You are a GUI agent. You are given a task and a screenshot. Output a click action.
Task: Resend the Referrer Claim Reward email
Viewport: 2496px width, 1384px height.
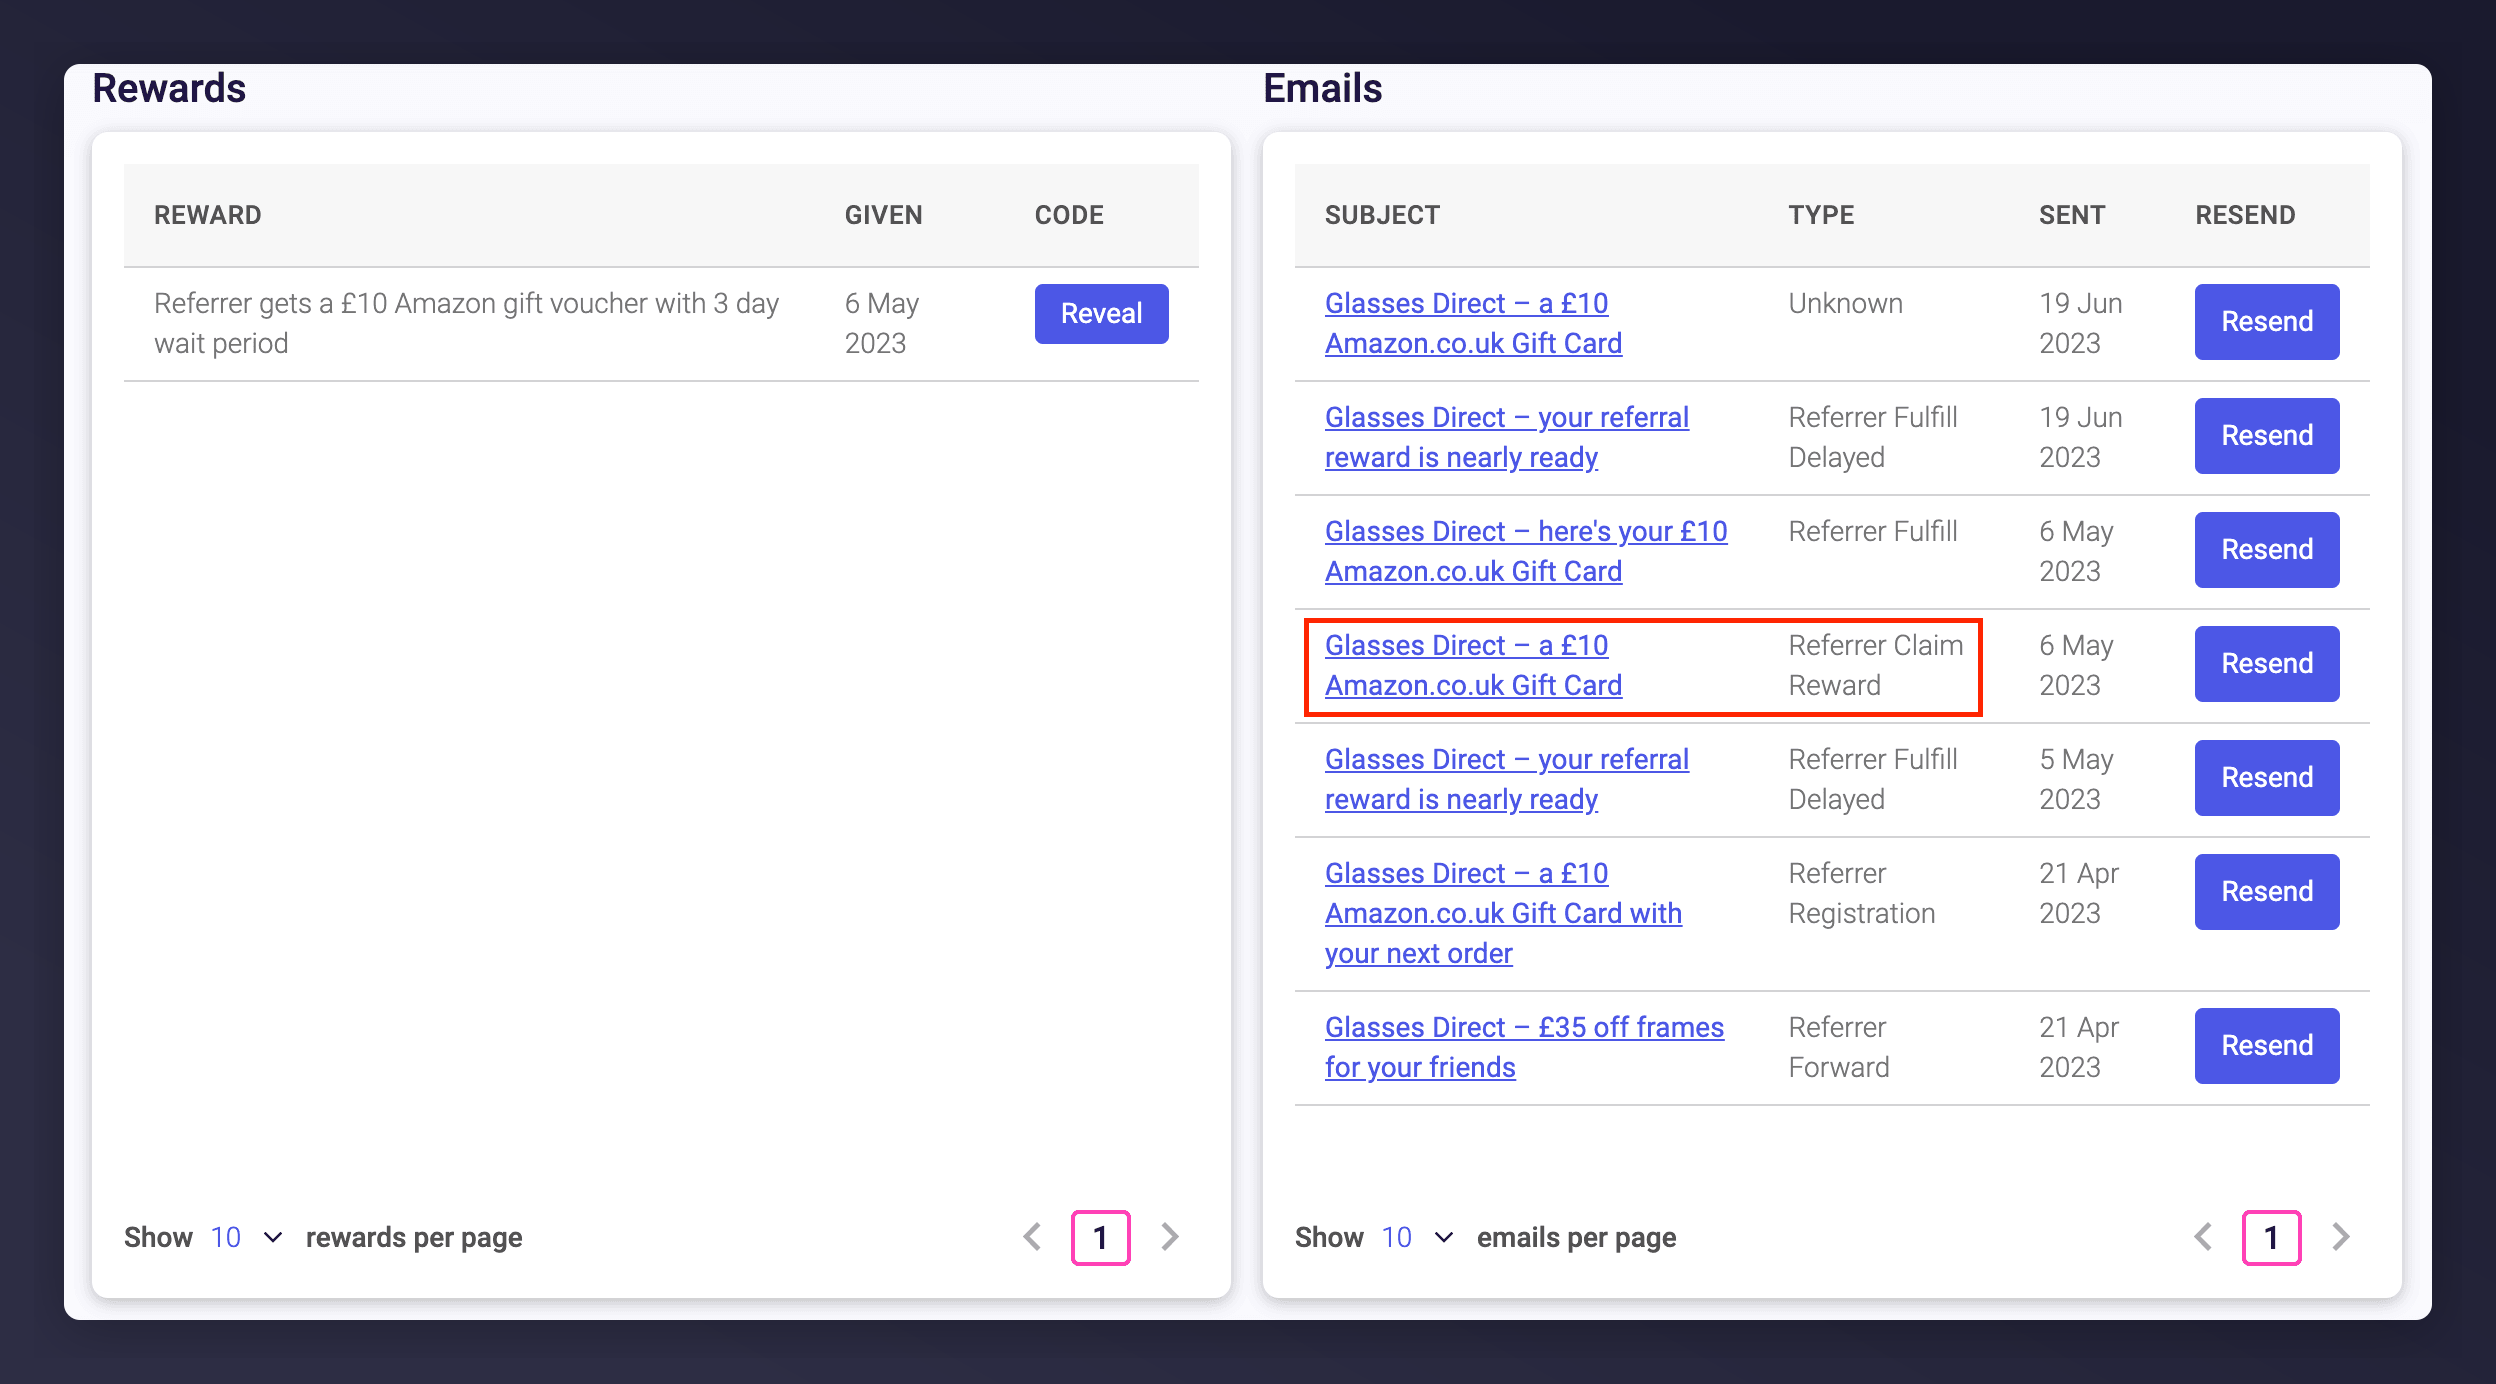2267,664
